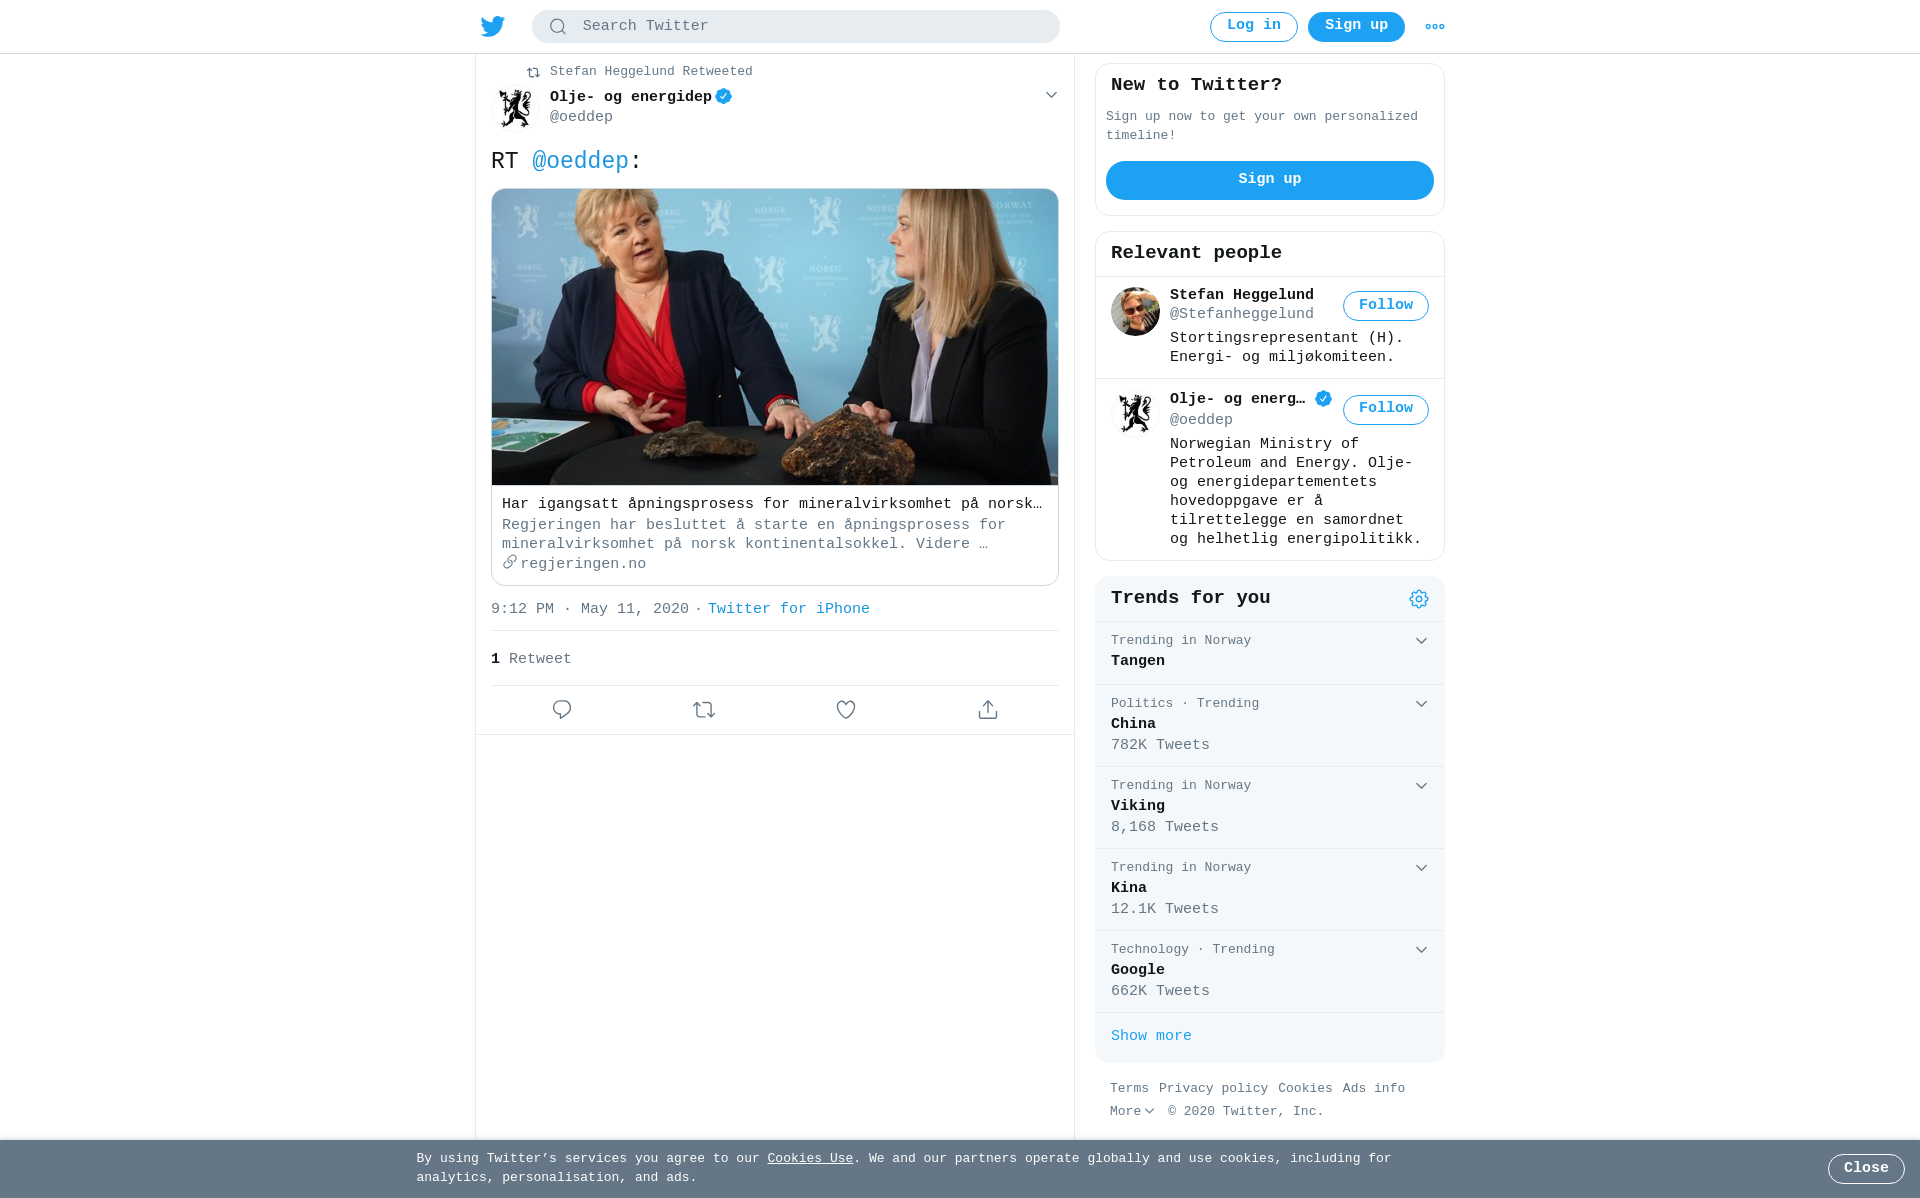Screen dimensions: 1920x1198
Task: Open the Twitter for iPhone link
Action: click(789, 609)
